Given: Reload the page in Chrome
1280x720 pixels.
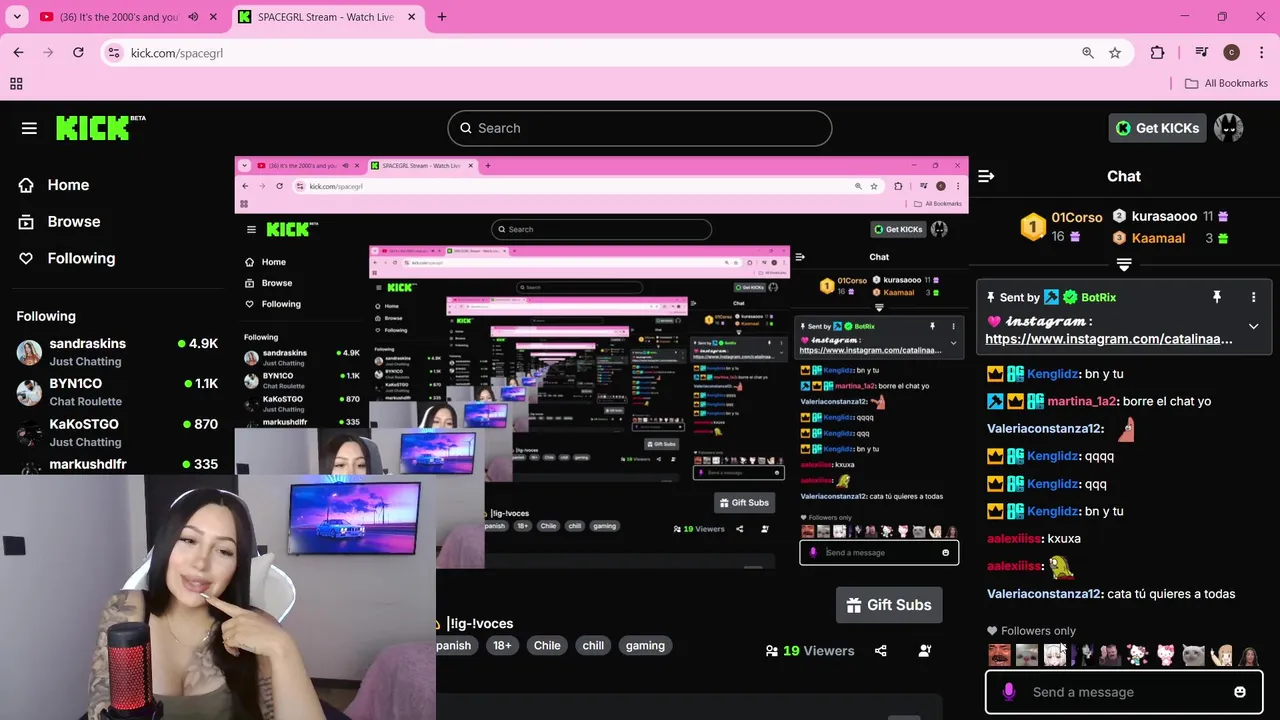Looking at the screenshot, I should tap(78, 53).
